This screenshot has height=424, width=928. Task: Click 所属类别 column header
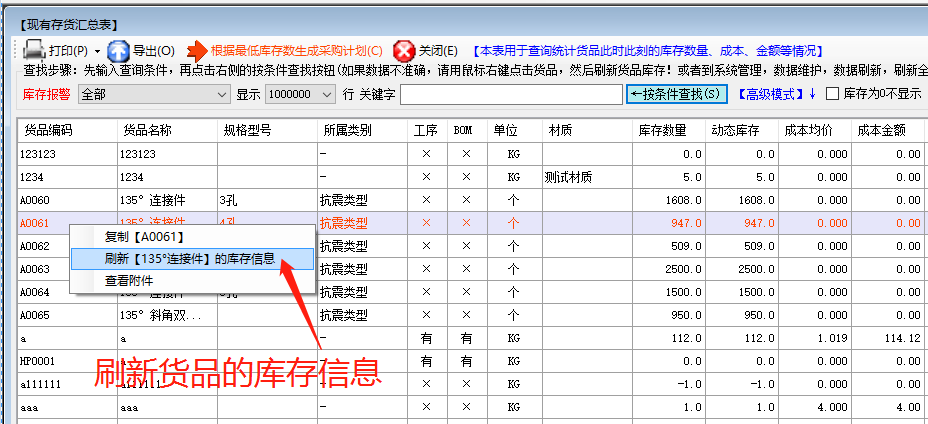click(362, 131)
